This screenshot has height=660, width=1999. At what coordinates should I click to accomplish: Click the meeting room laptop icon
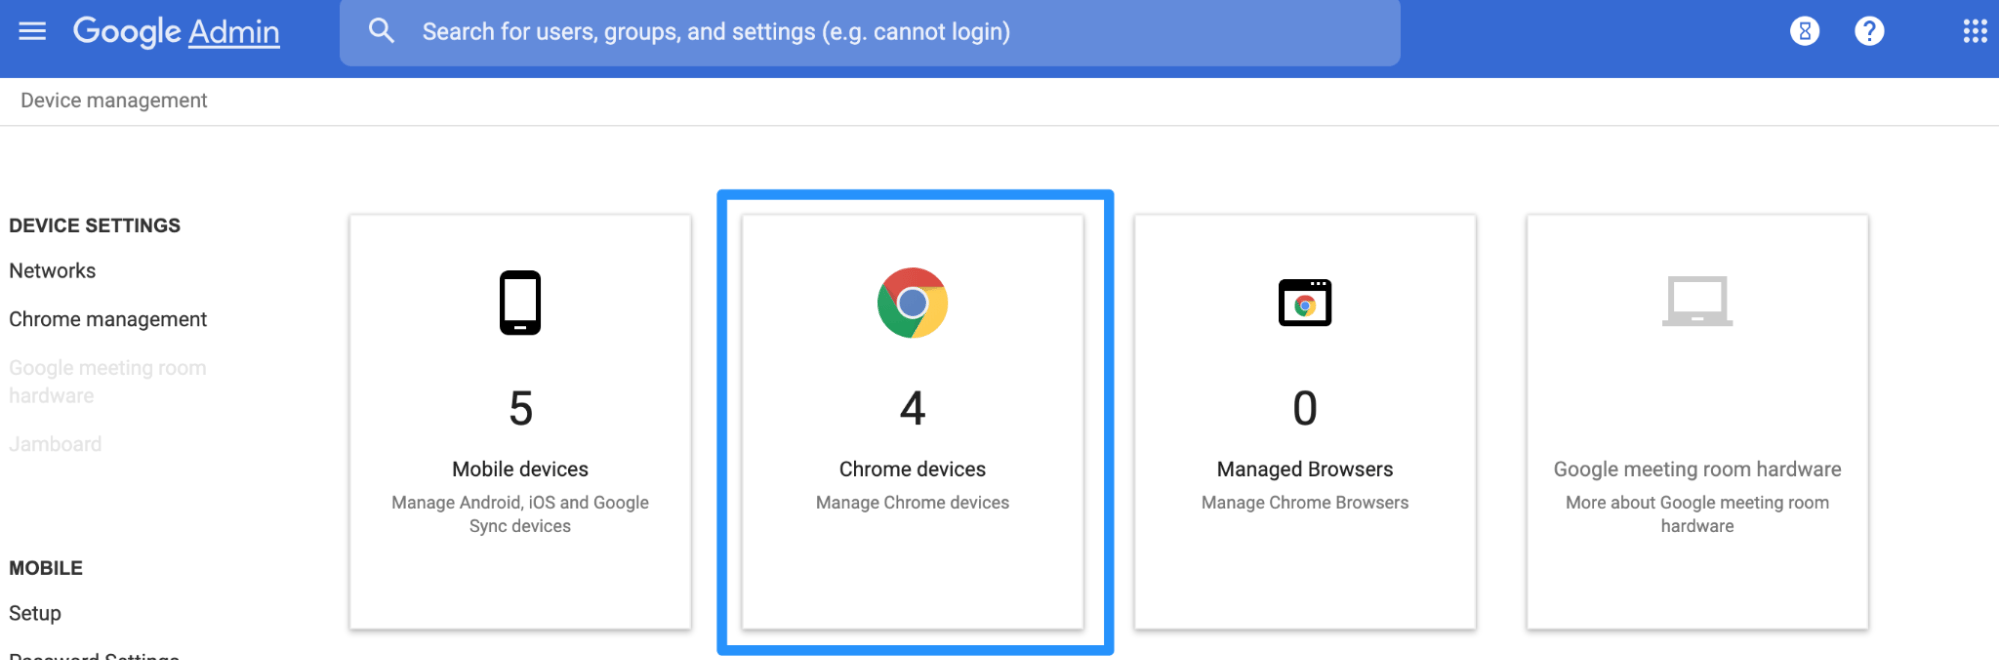[x=1697, y=301]
